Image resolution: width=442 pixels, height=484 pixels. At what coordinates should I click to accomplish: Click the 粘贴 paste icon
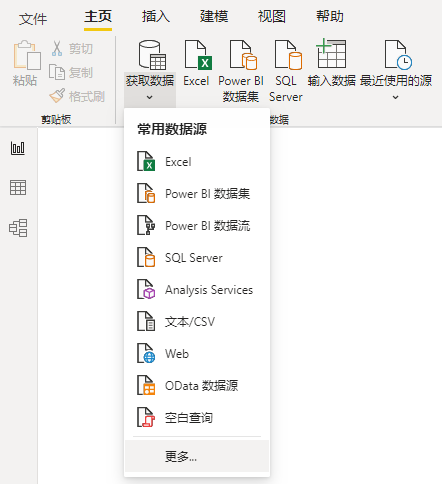coord(27,55)
